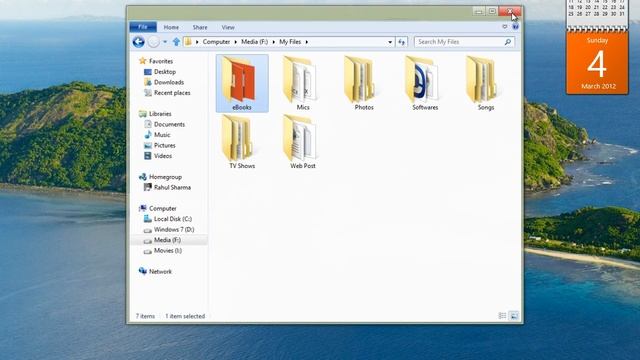Open recent locations dropdown arrow
640x360 pixels.
[165, 42]
